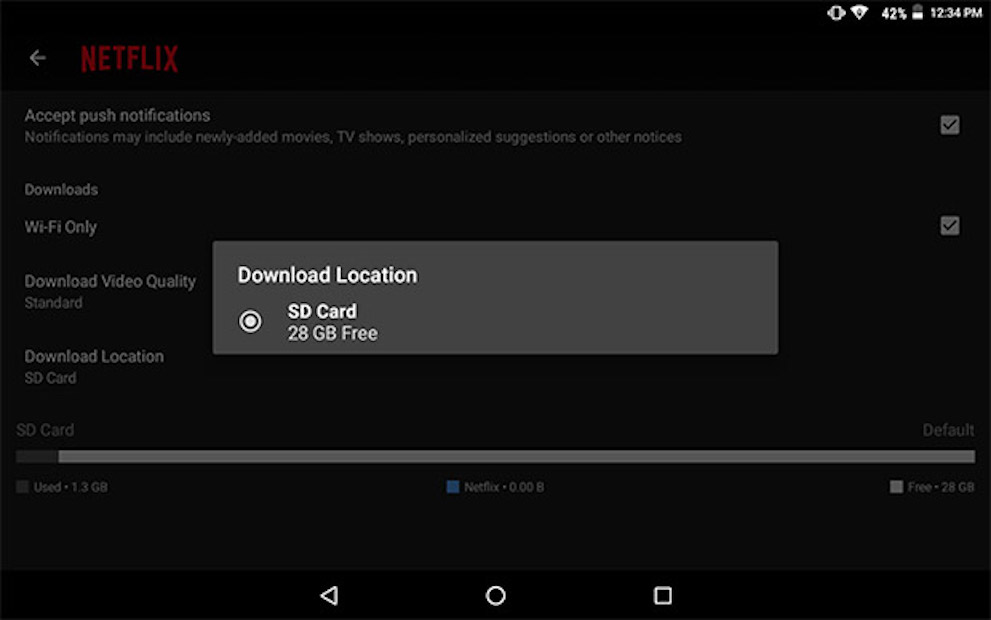Click the red Netflix logo
This screenshot has height=620, width=991.
pos(129,59)
